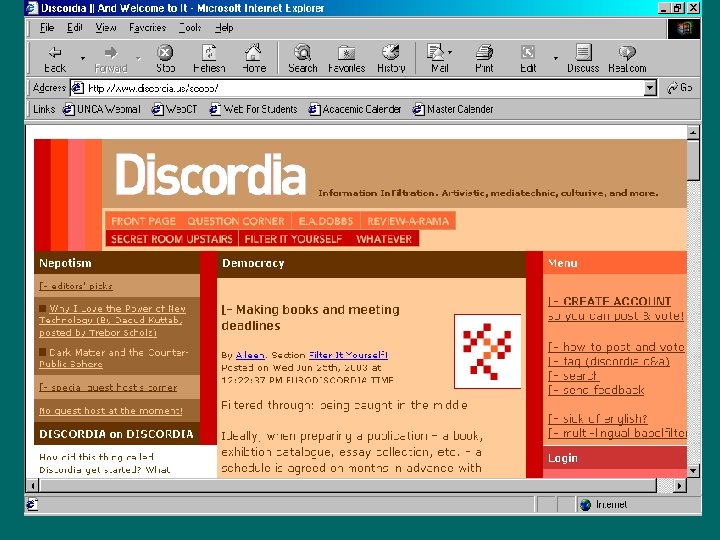720x540 pixels.
Task: Open the sick of english? link
Action: pyautogui.click(x=598, y=419)
